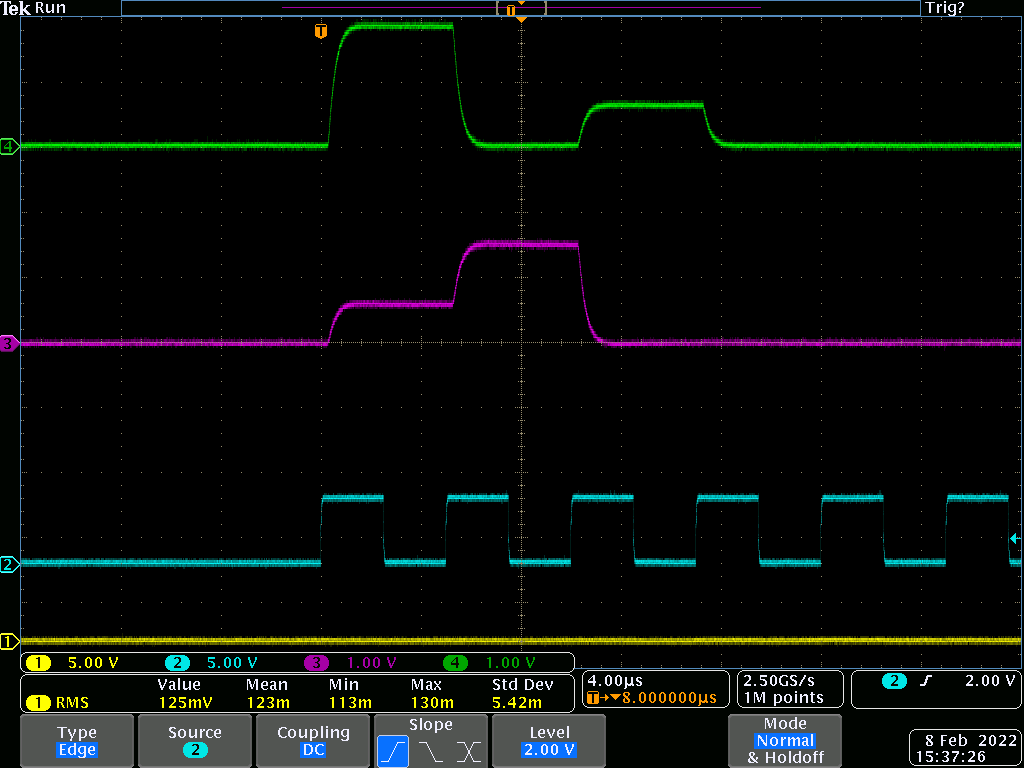This screenshot has height=768, width=1024.
Task: Select the either-edge slope icon
Action: pyautogui.click(x=468, y=751)
